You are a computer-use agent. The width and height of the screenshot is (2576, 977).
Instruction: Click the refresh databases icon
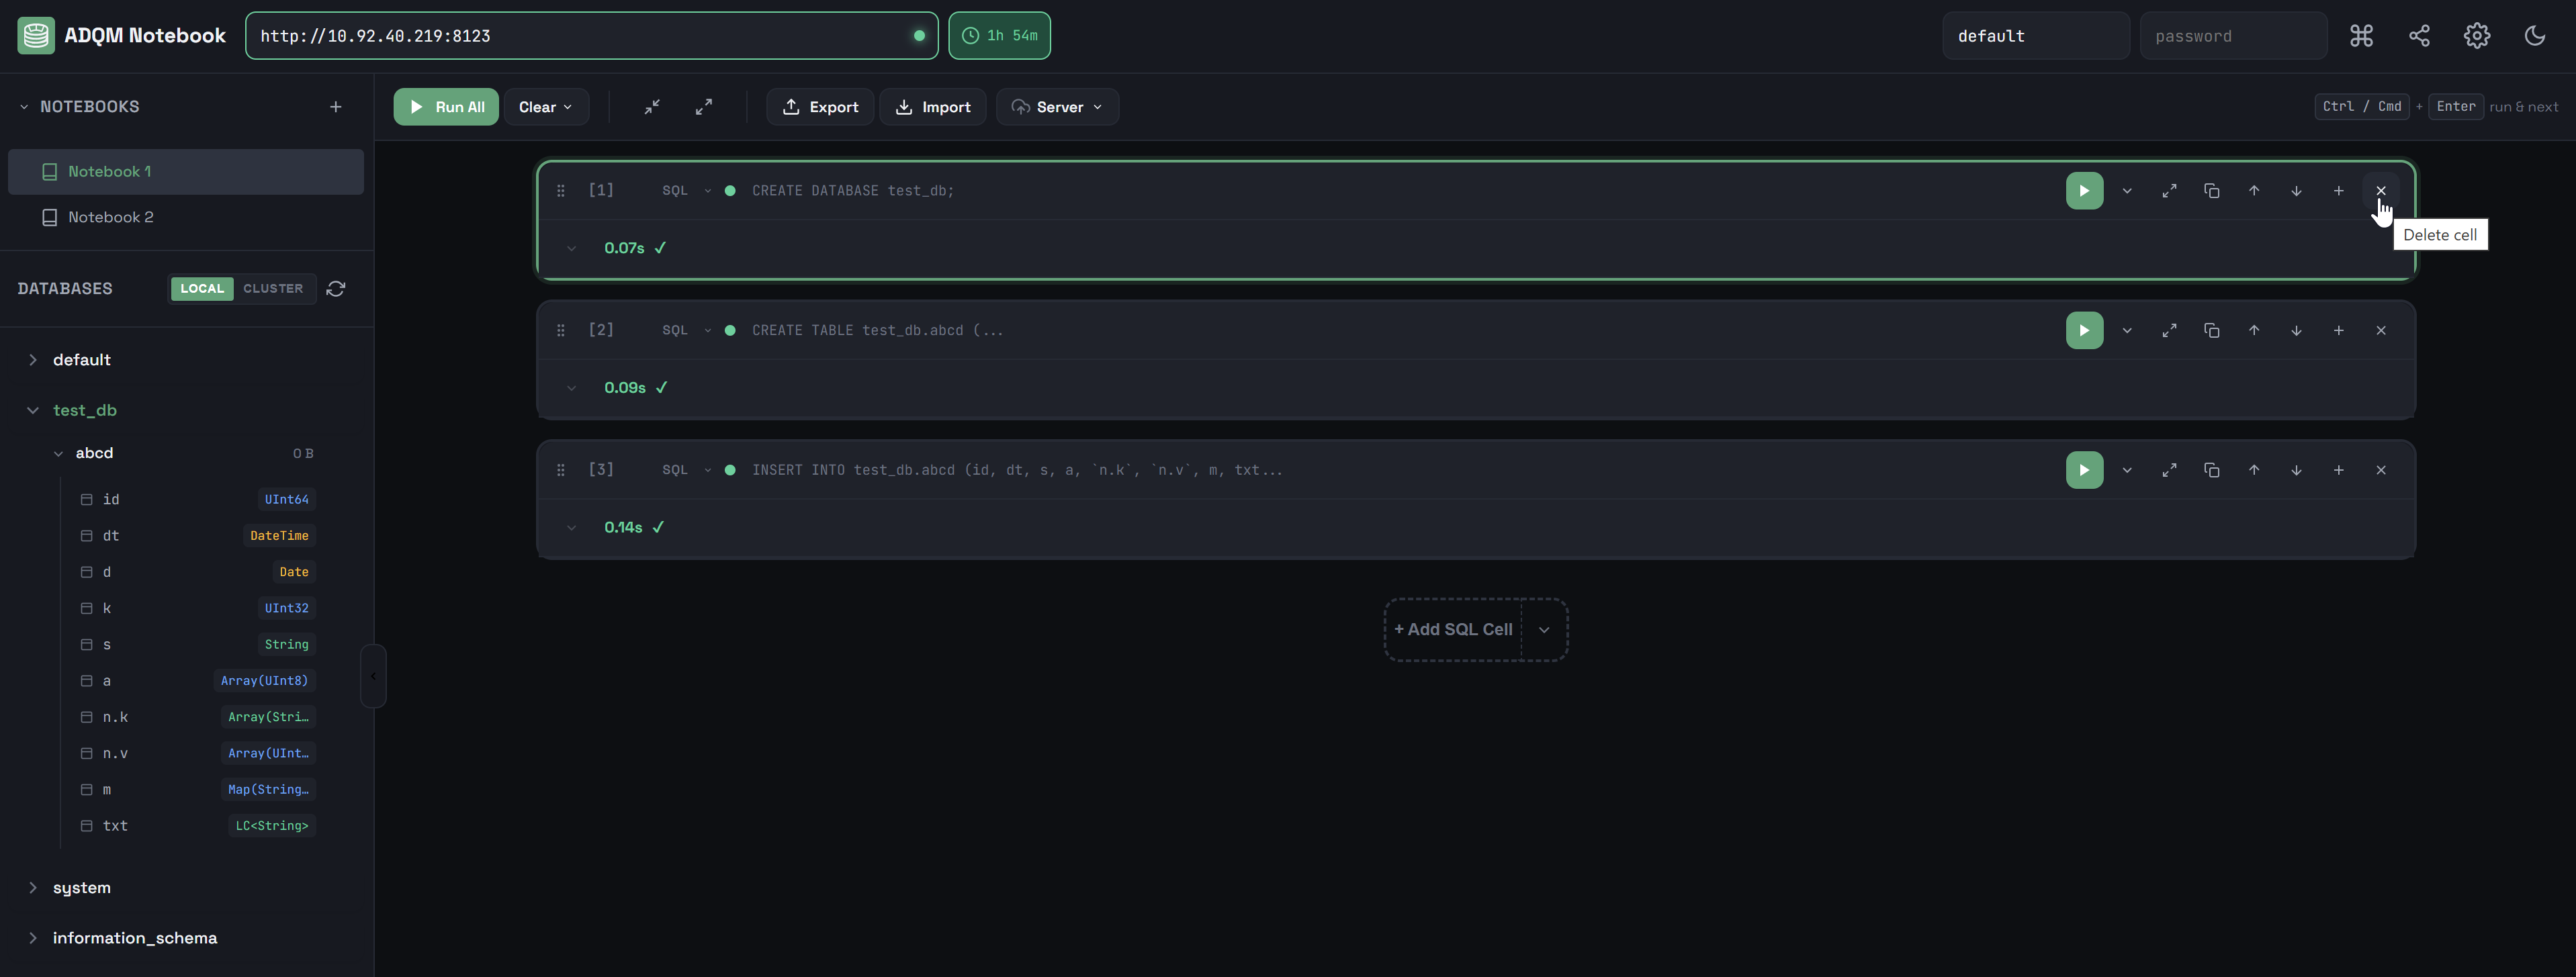point(336,289)
